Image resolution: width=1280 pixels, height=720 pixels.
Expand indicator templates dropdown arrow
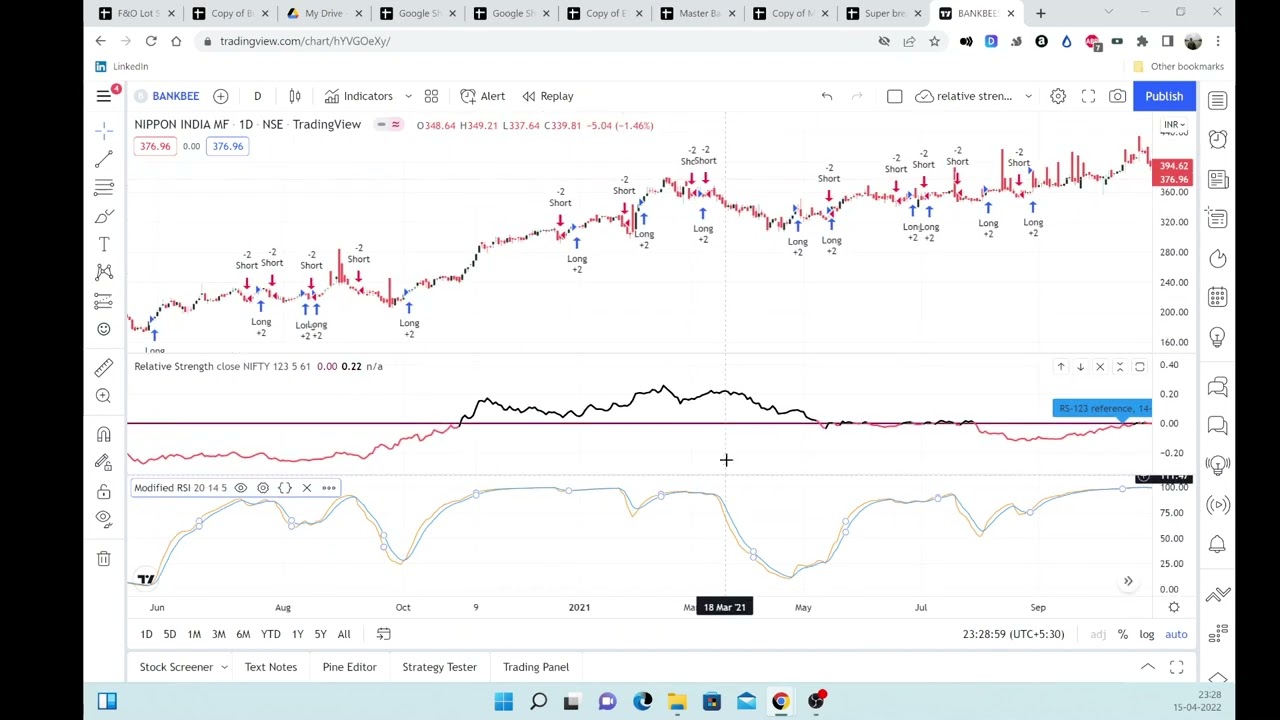coord(408,96)
